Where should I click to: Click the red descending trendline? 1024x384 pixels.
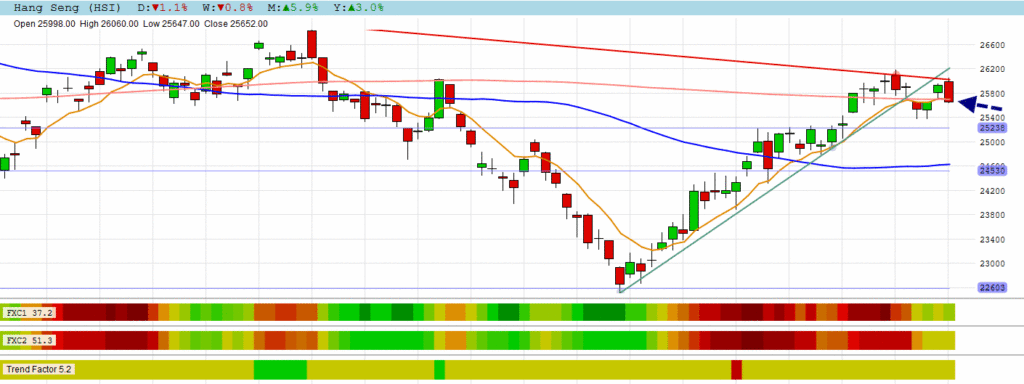[653, 54]
